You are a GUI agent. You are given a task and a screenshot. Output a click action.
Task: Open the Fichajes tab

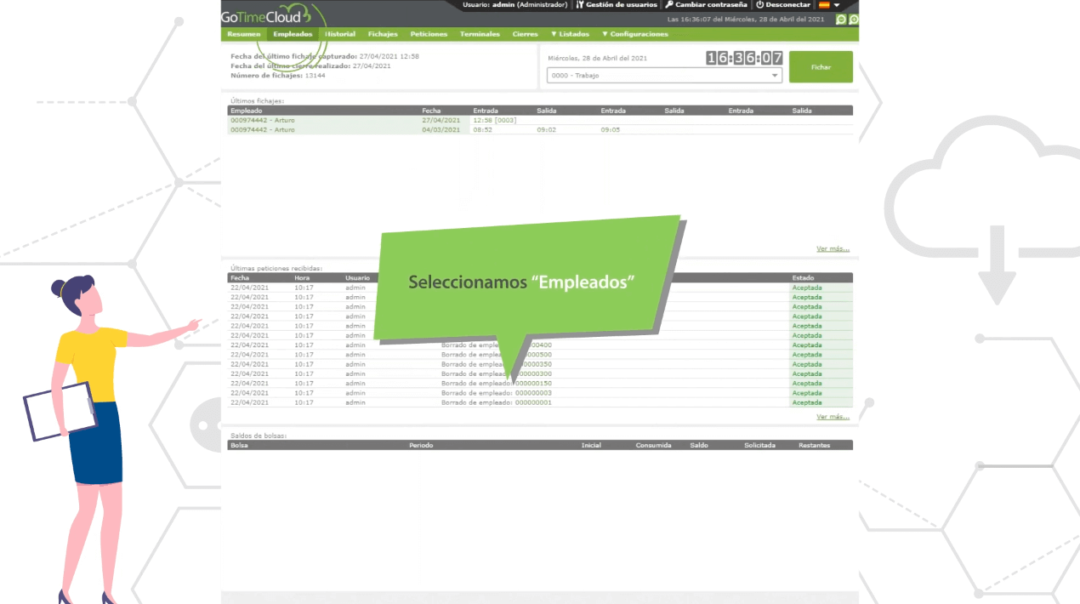point(383,33)
